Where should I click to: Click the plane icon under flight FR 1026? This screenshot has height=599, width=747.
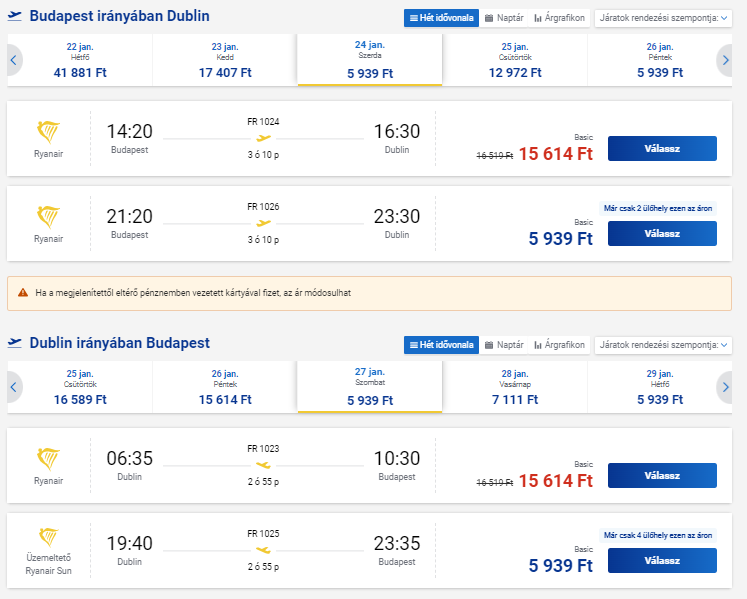pos(263,223)
